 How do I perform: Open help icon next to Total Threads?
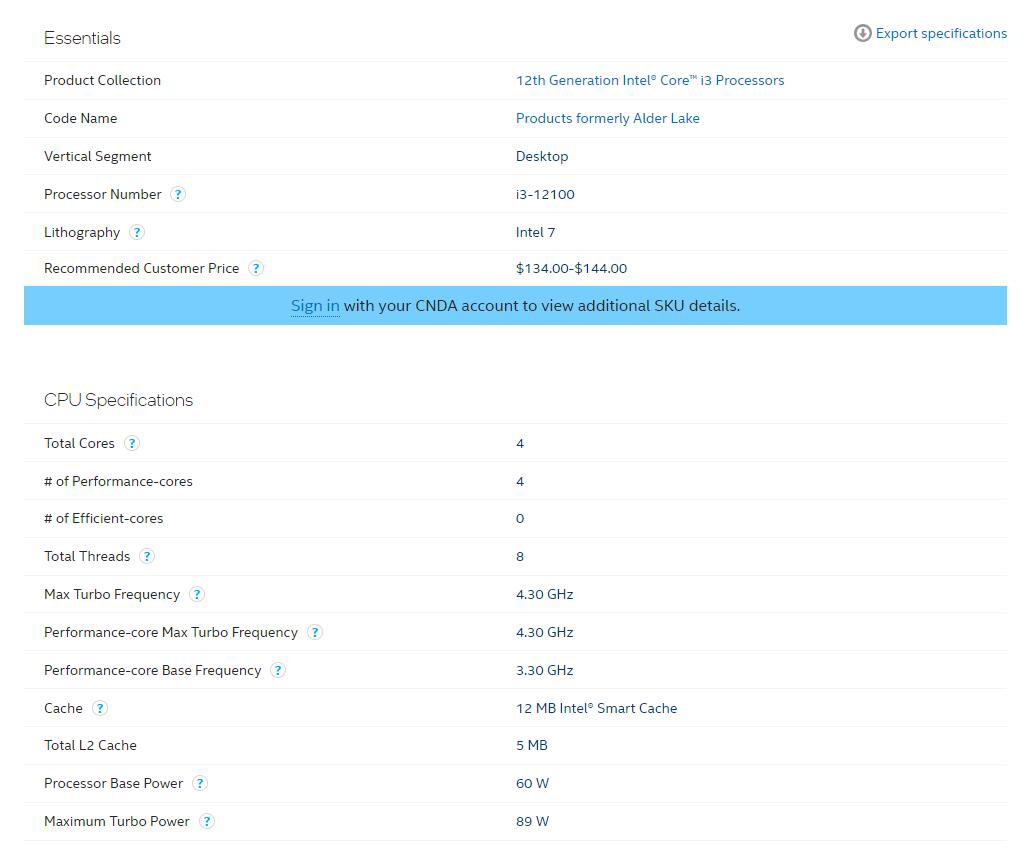pyautogui.click(x=147, y=556)
